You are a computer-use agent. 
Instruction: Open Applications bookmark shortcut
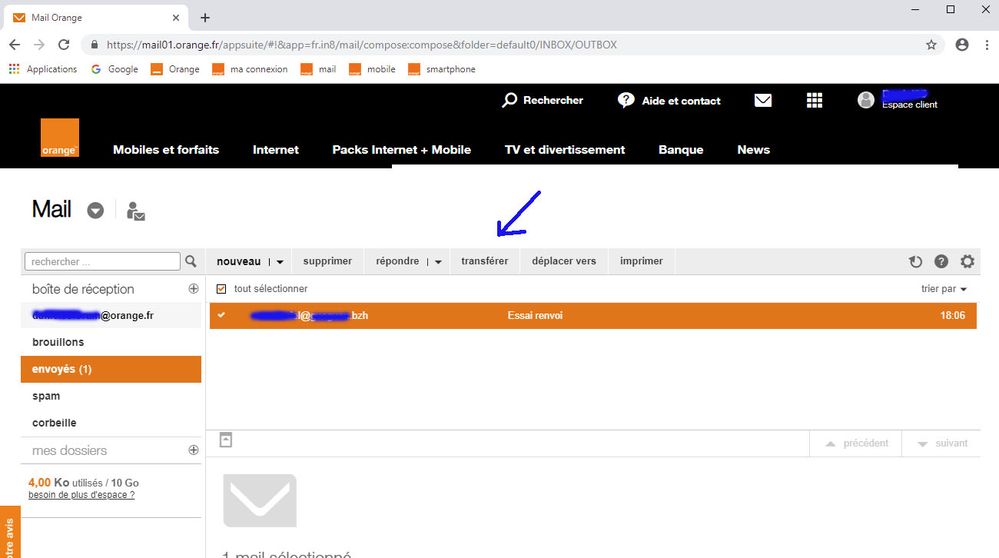[43, 69]
